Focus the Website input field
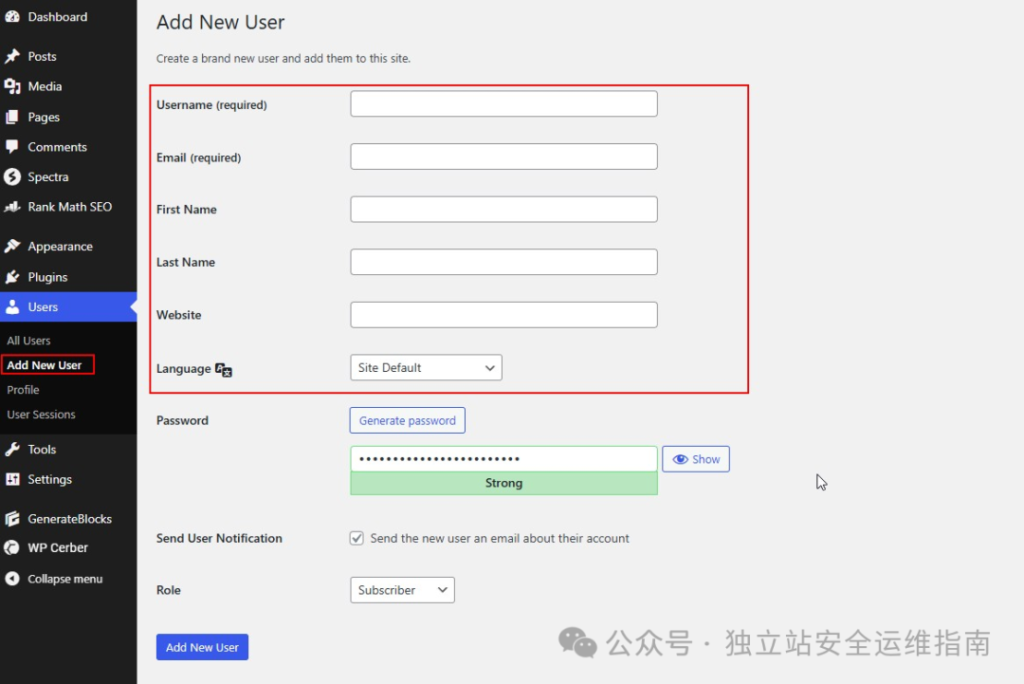The width and height of the screenshot is (1024, 684). pyautogui.click(x=504, y=315)
